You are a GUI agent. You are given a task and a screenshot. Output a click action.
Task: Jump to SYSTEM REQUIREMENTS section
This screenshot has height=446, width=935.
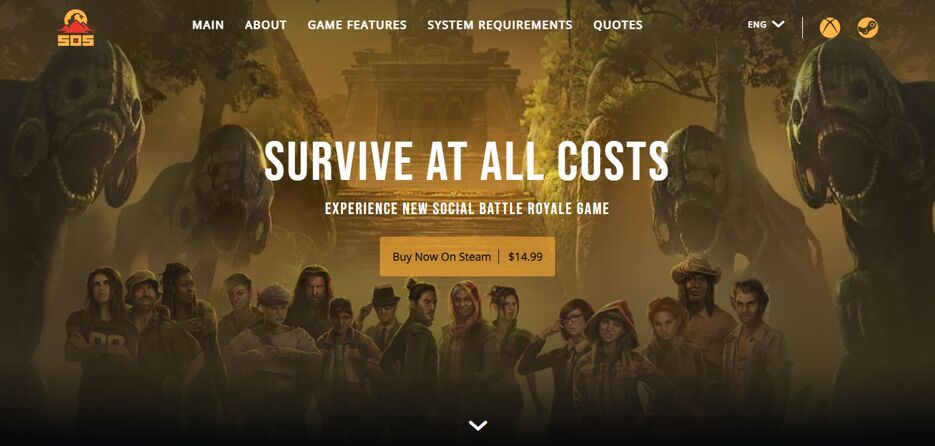[x=500, y=25]
